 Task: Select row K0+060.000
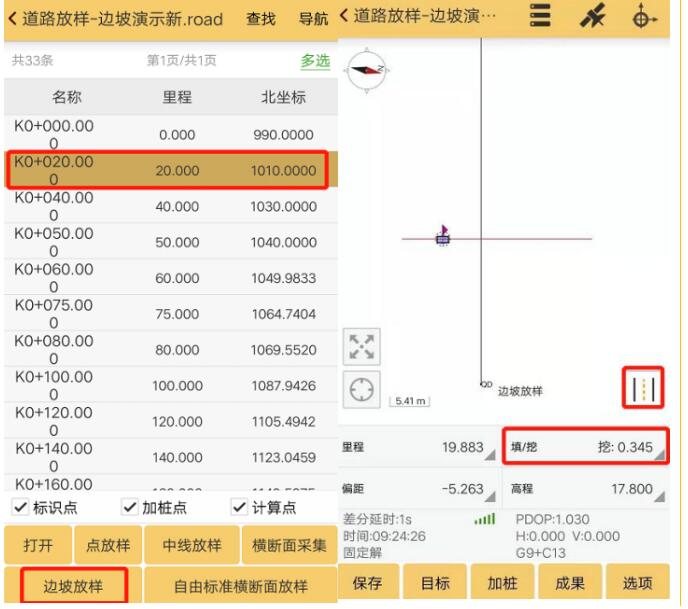tap(171, 278)
